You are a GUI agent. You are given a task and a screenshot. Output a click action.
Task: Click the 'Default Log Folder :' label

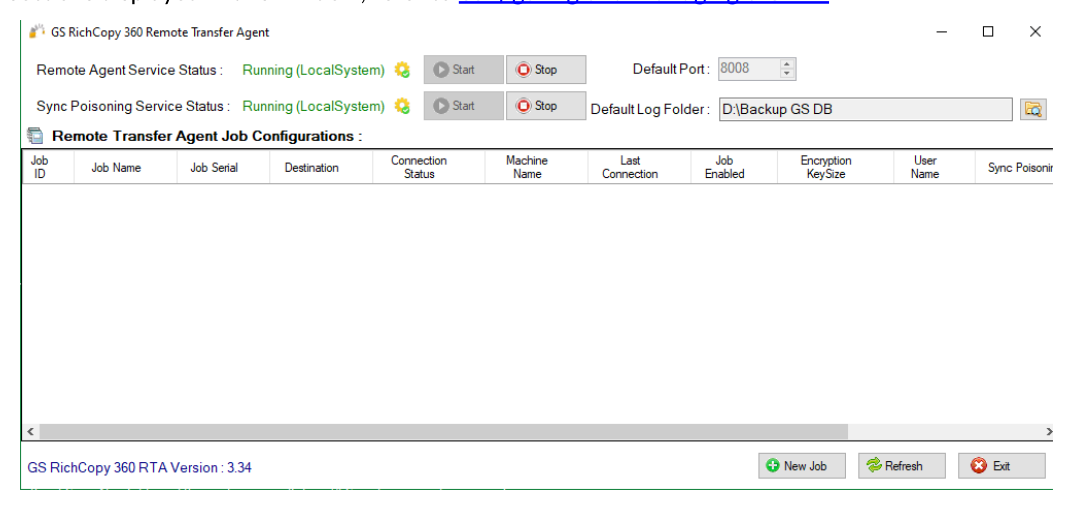650,109
